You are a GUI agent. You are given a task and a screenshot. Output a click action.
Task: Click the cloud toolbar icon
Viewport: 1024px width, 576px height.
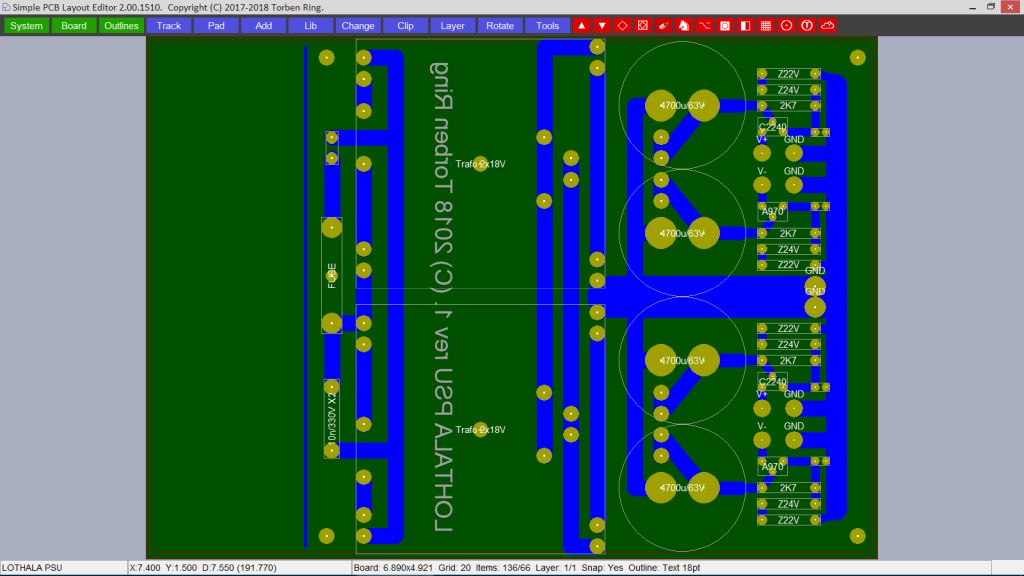pyautogui.click(x=827, y=25)
